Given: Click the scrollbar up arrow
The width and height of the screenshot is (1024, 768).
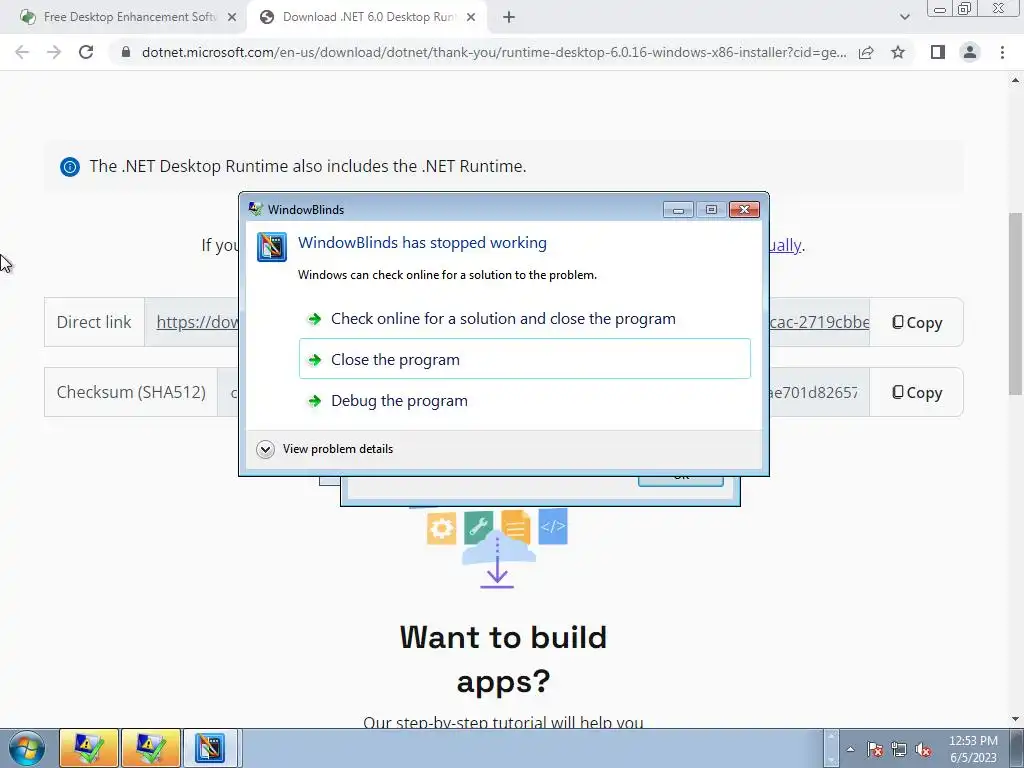Looking at the screenshot, I should click(x=1015, y=80).
